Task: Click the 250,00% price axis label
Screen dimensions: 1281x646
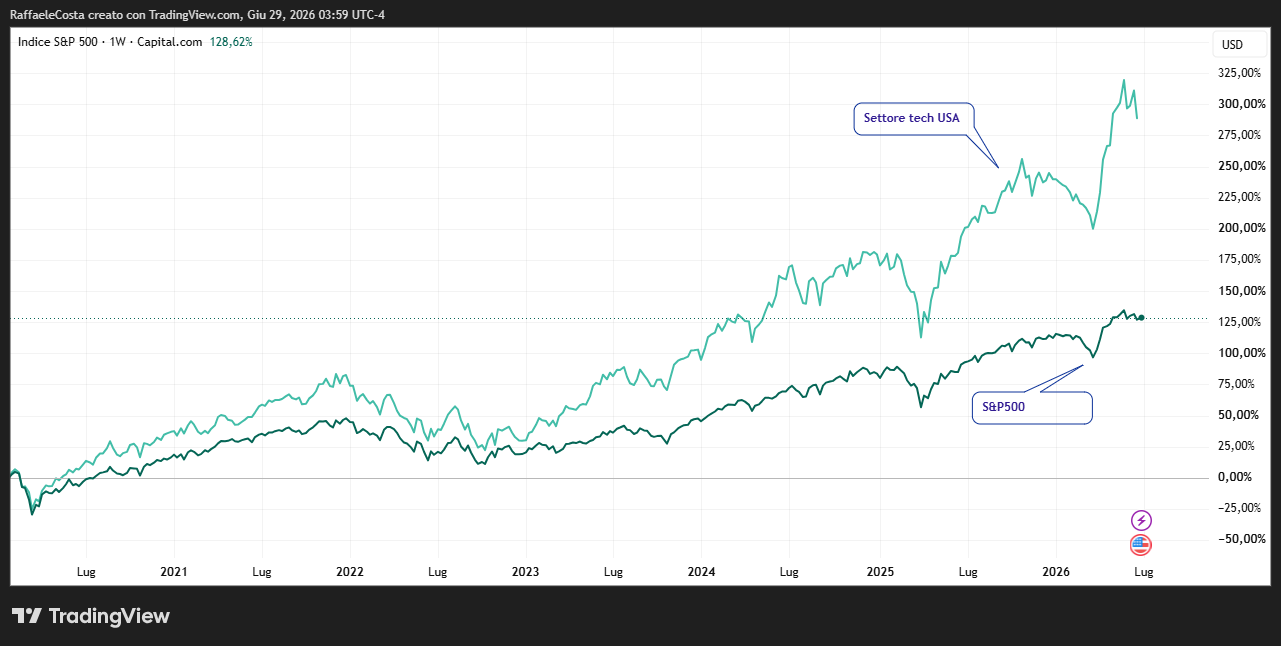Action: pos(1241,166)
